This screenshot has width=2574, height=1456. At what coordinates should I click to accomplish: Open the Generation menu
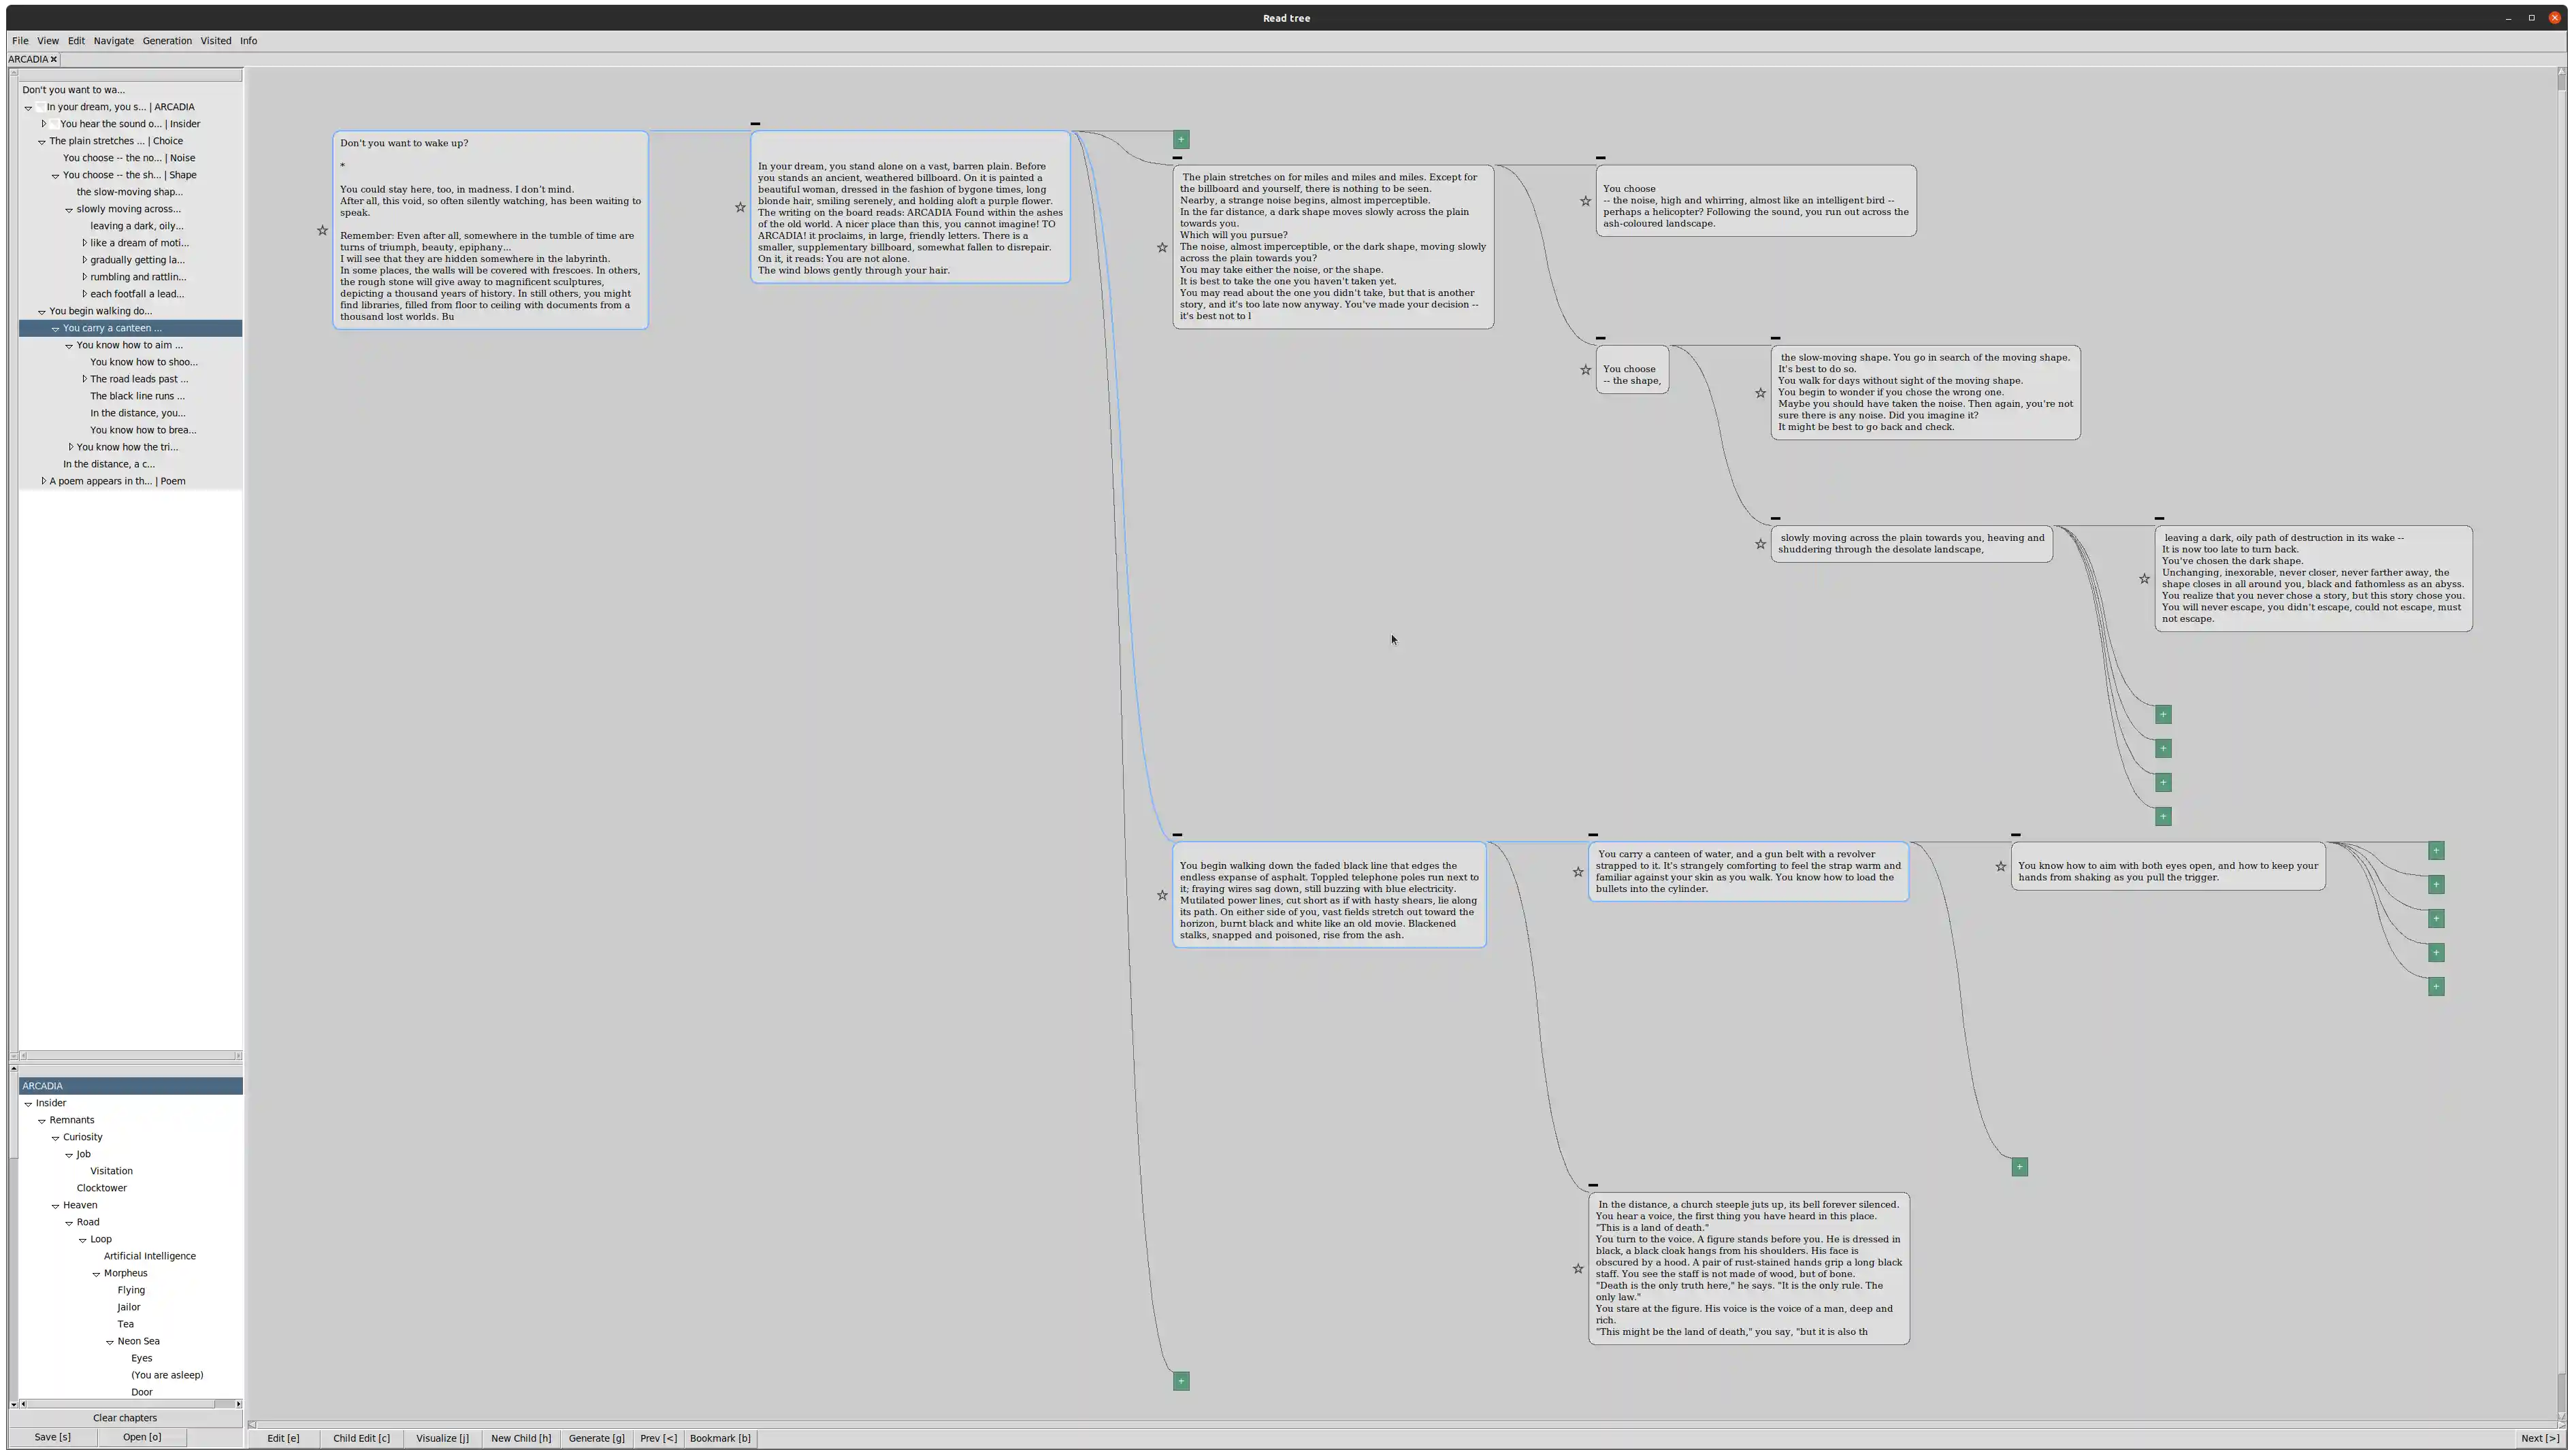coord(167,41)
